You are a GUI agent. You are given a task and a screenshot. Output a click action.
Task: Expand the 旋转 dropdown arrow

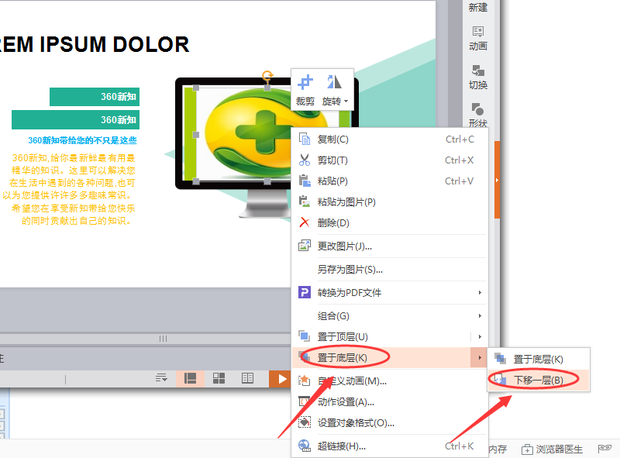346,102
